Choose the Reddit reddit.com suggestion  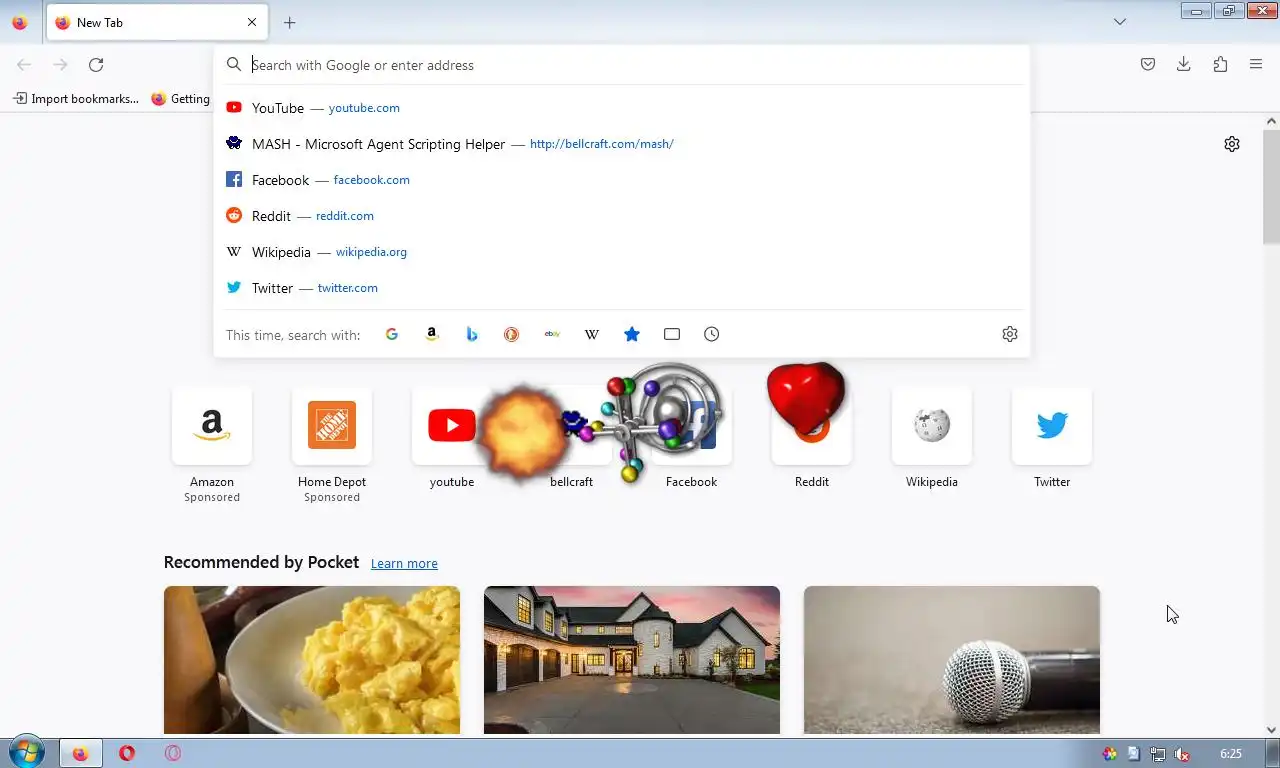click(622, 216)
